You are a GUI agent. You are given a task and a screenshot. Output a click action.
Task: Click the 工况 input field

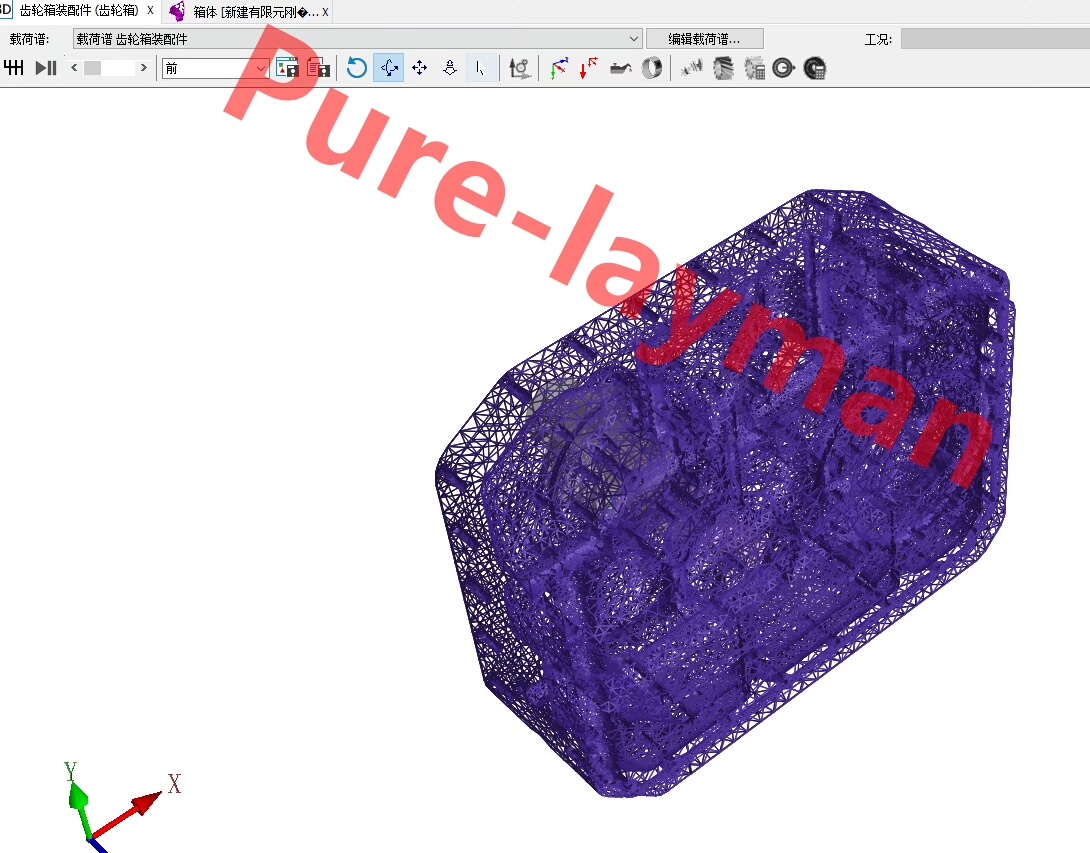[x=995, y=39]
